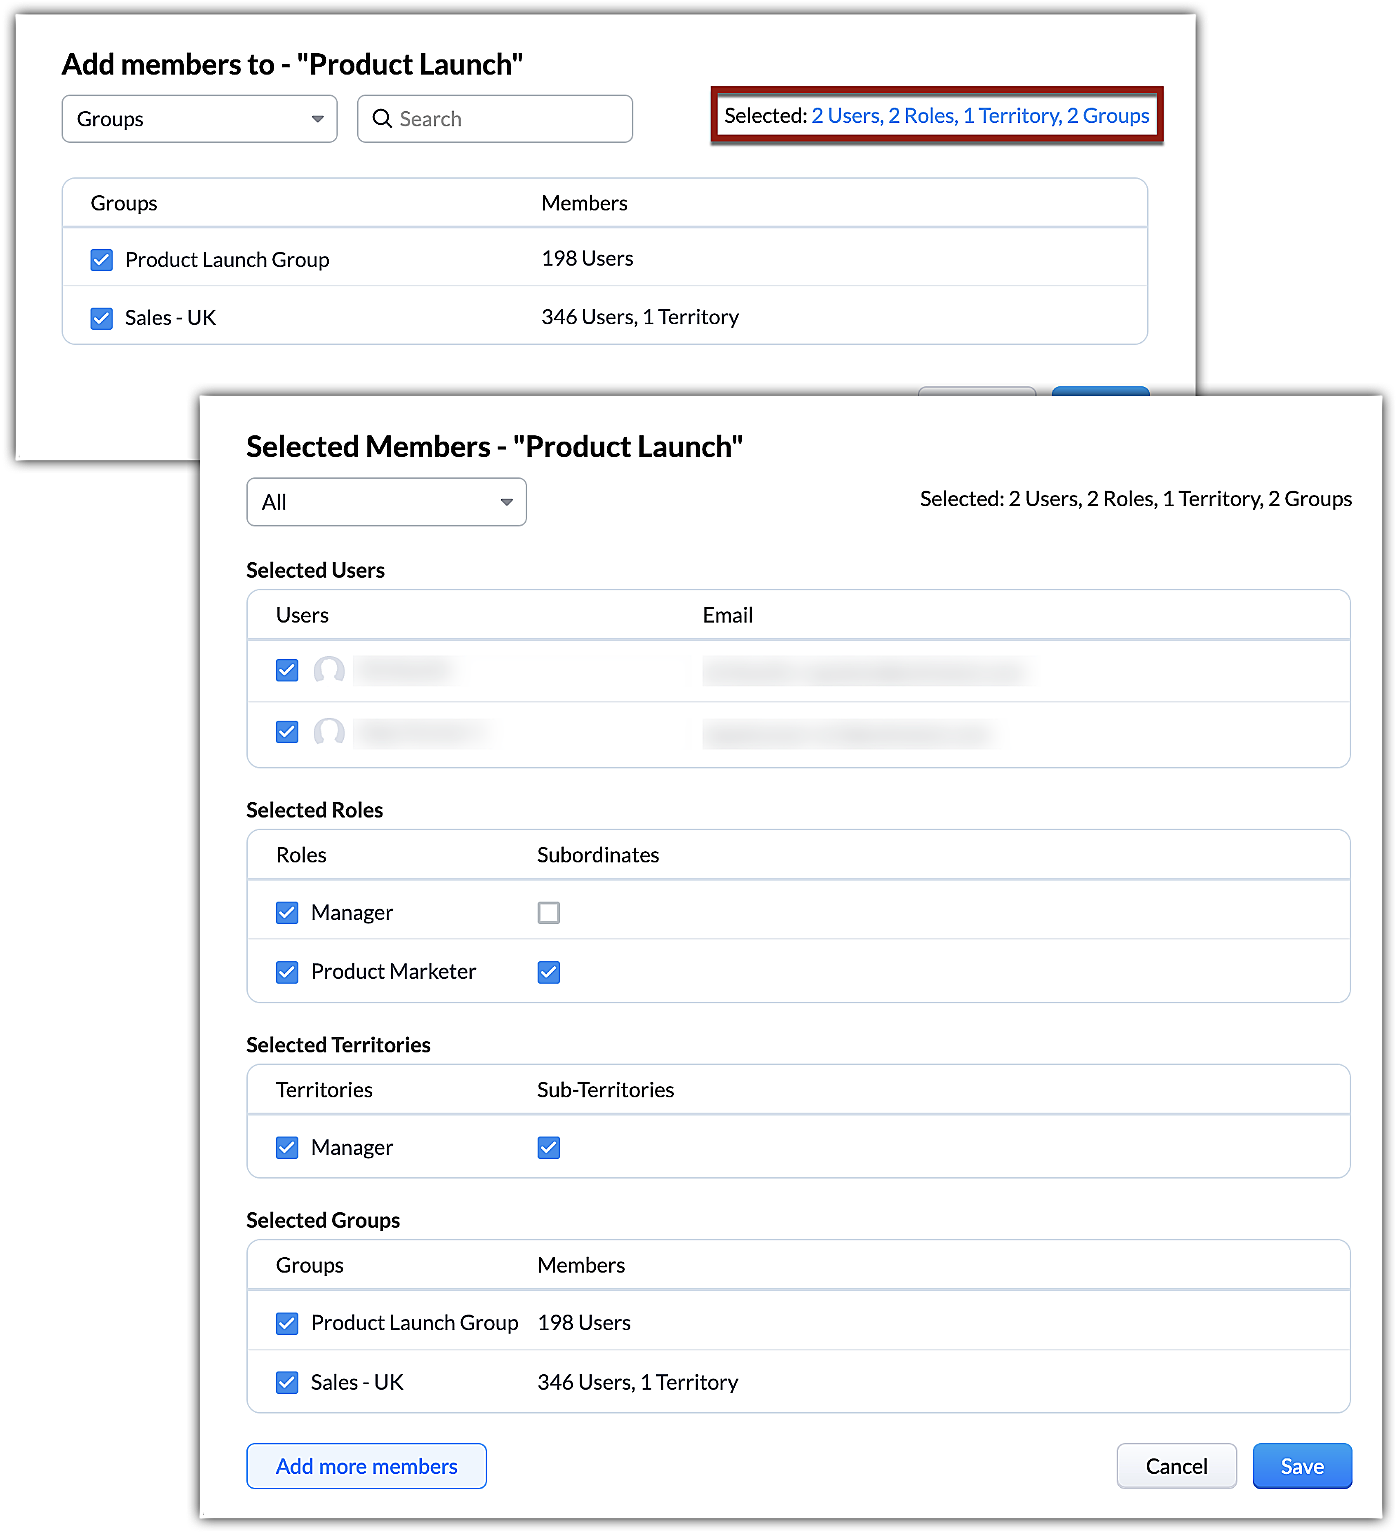This screenshot has width=1396, height=1532.
Task: Click the Search field in Add members window
Action: tap(495, 119)
